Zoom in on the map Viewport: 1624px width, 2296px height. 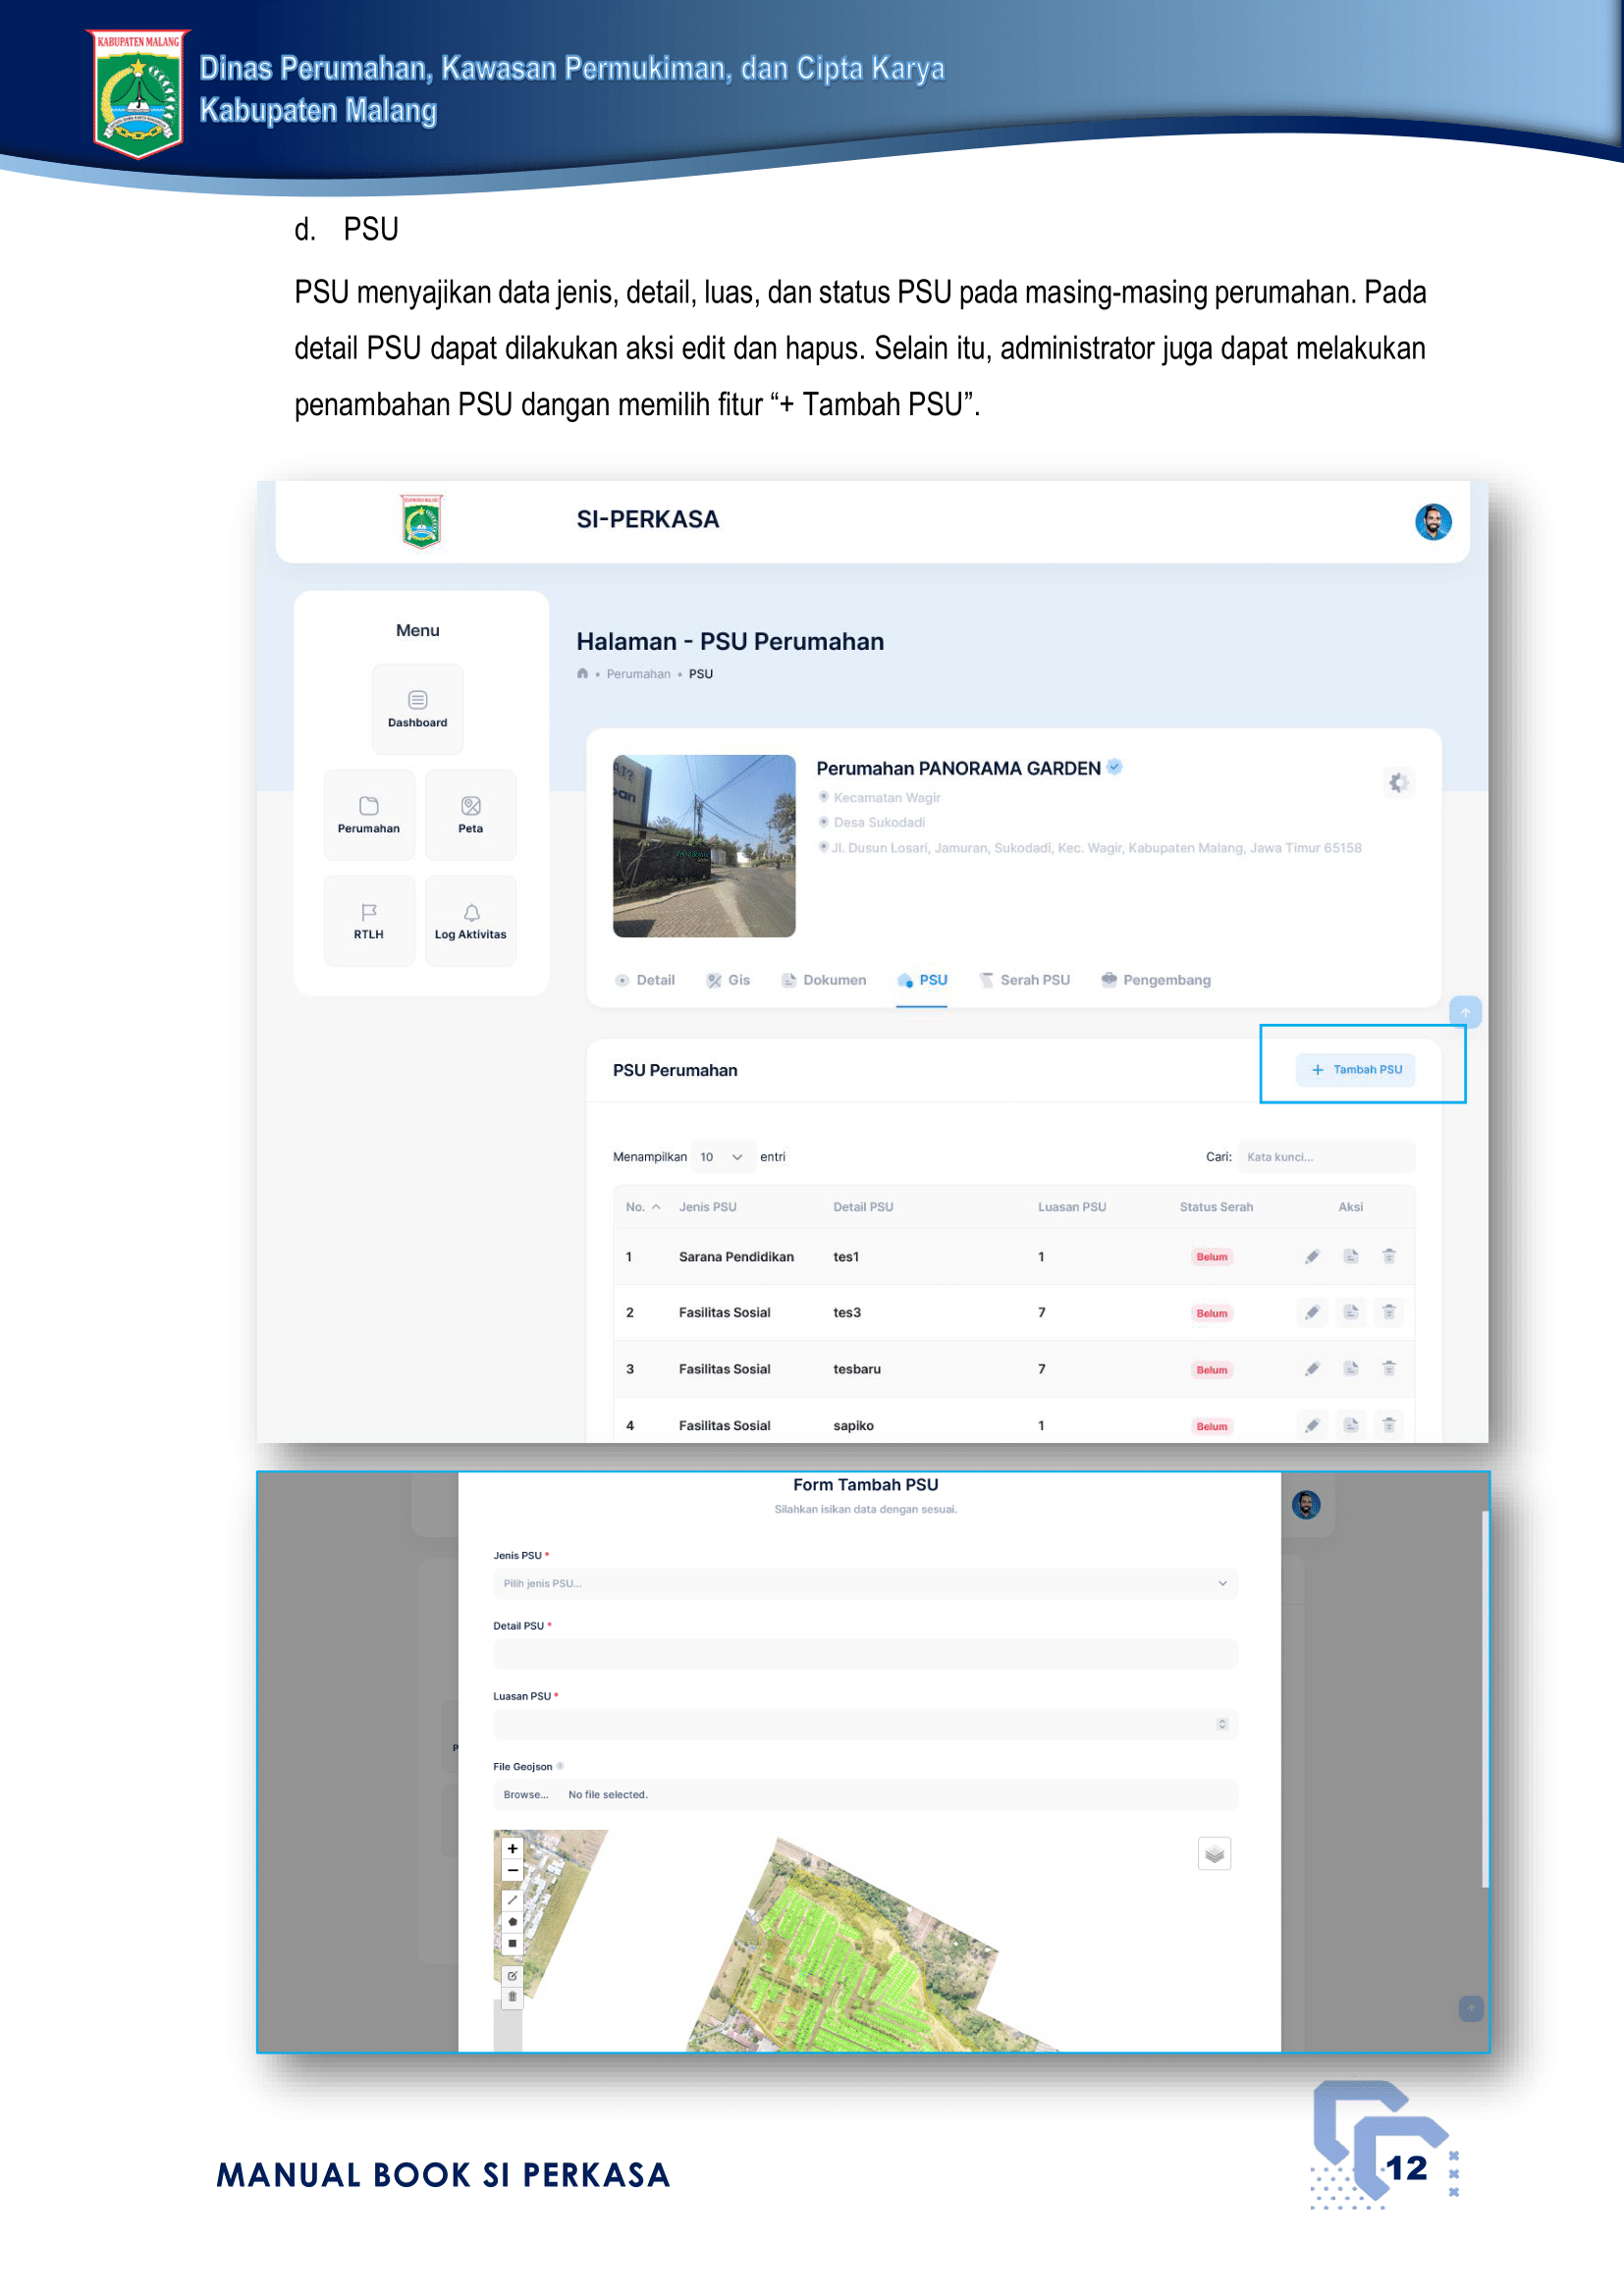[x=512, y=1848]
